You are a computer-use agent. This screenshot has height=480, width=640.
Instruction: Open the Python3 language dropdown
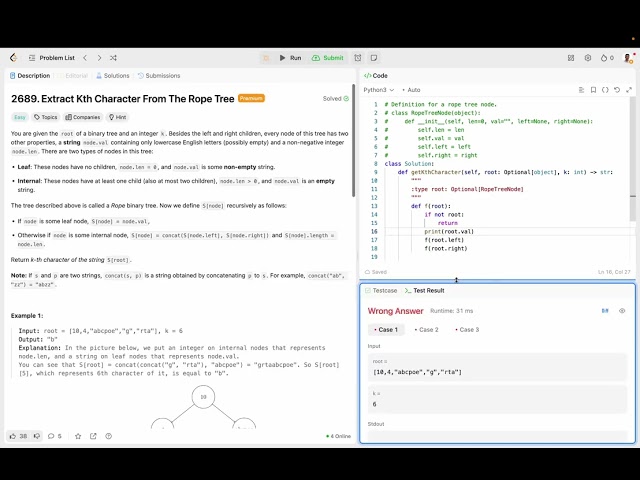point(379,90)
